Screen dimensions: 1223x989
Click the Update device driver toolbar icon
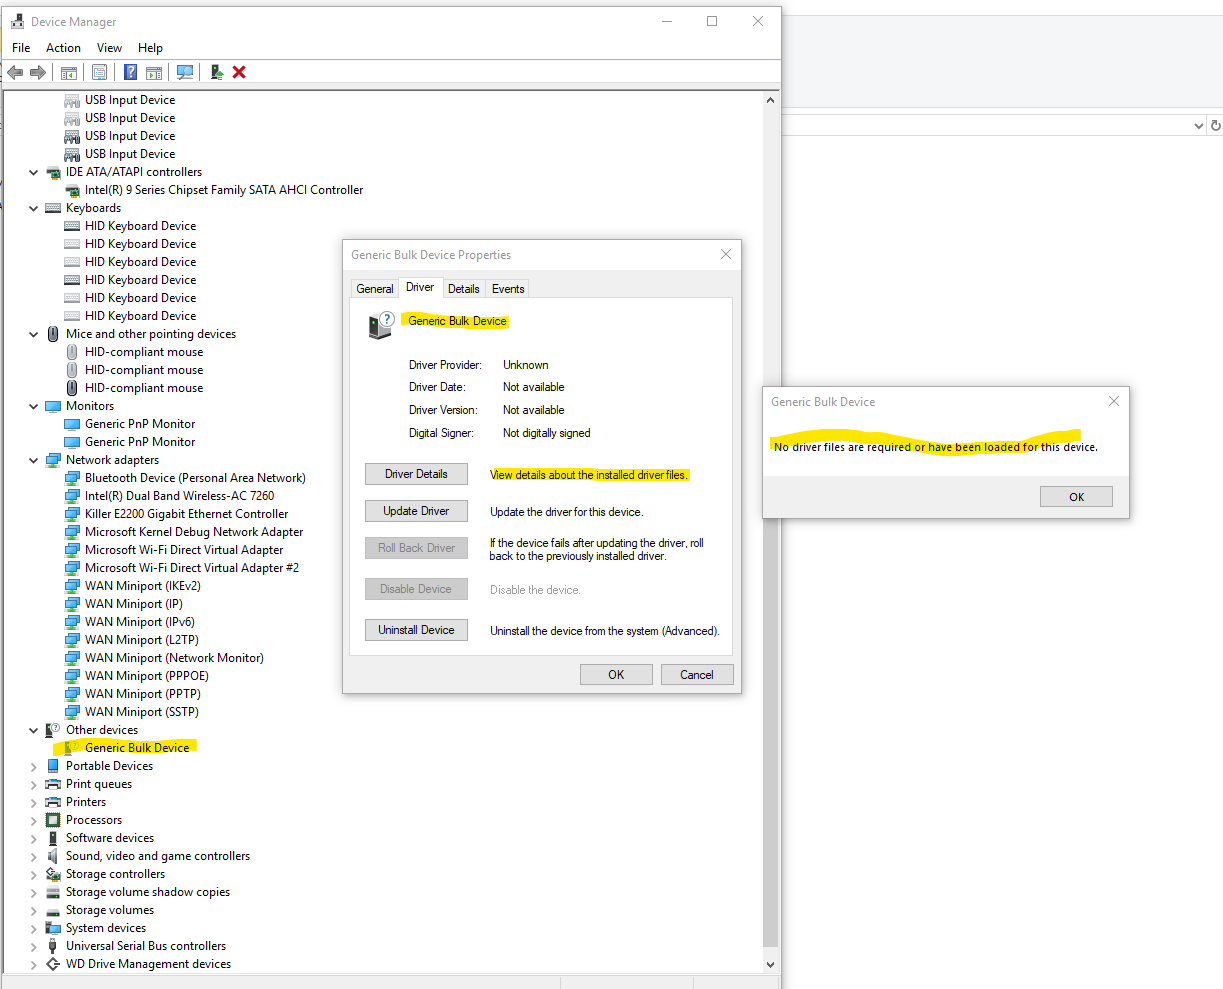[x=216, y=72]
